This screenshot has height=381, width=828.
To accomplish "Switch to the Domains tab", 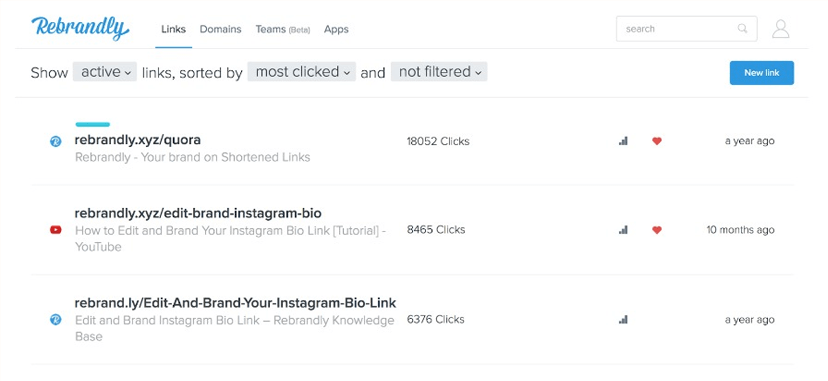I will pyautogui.click(x=220, y=29).
